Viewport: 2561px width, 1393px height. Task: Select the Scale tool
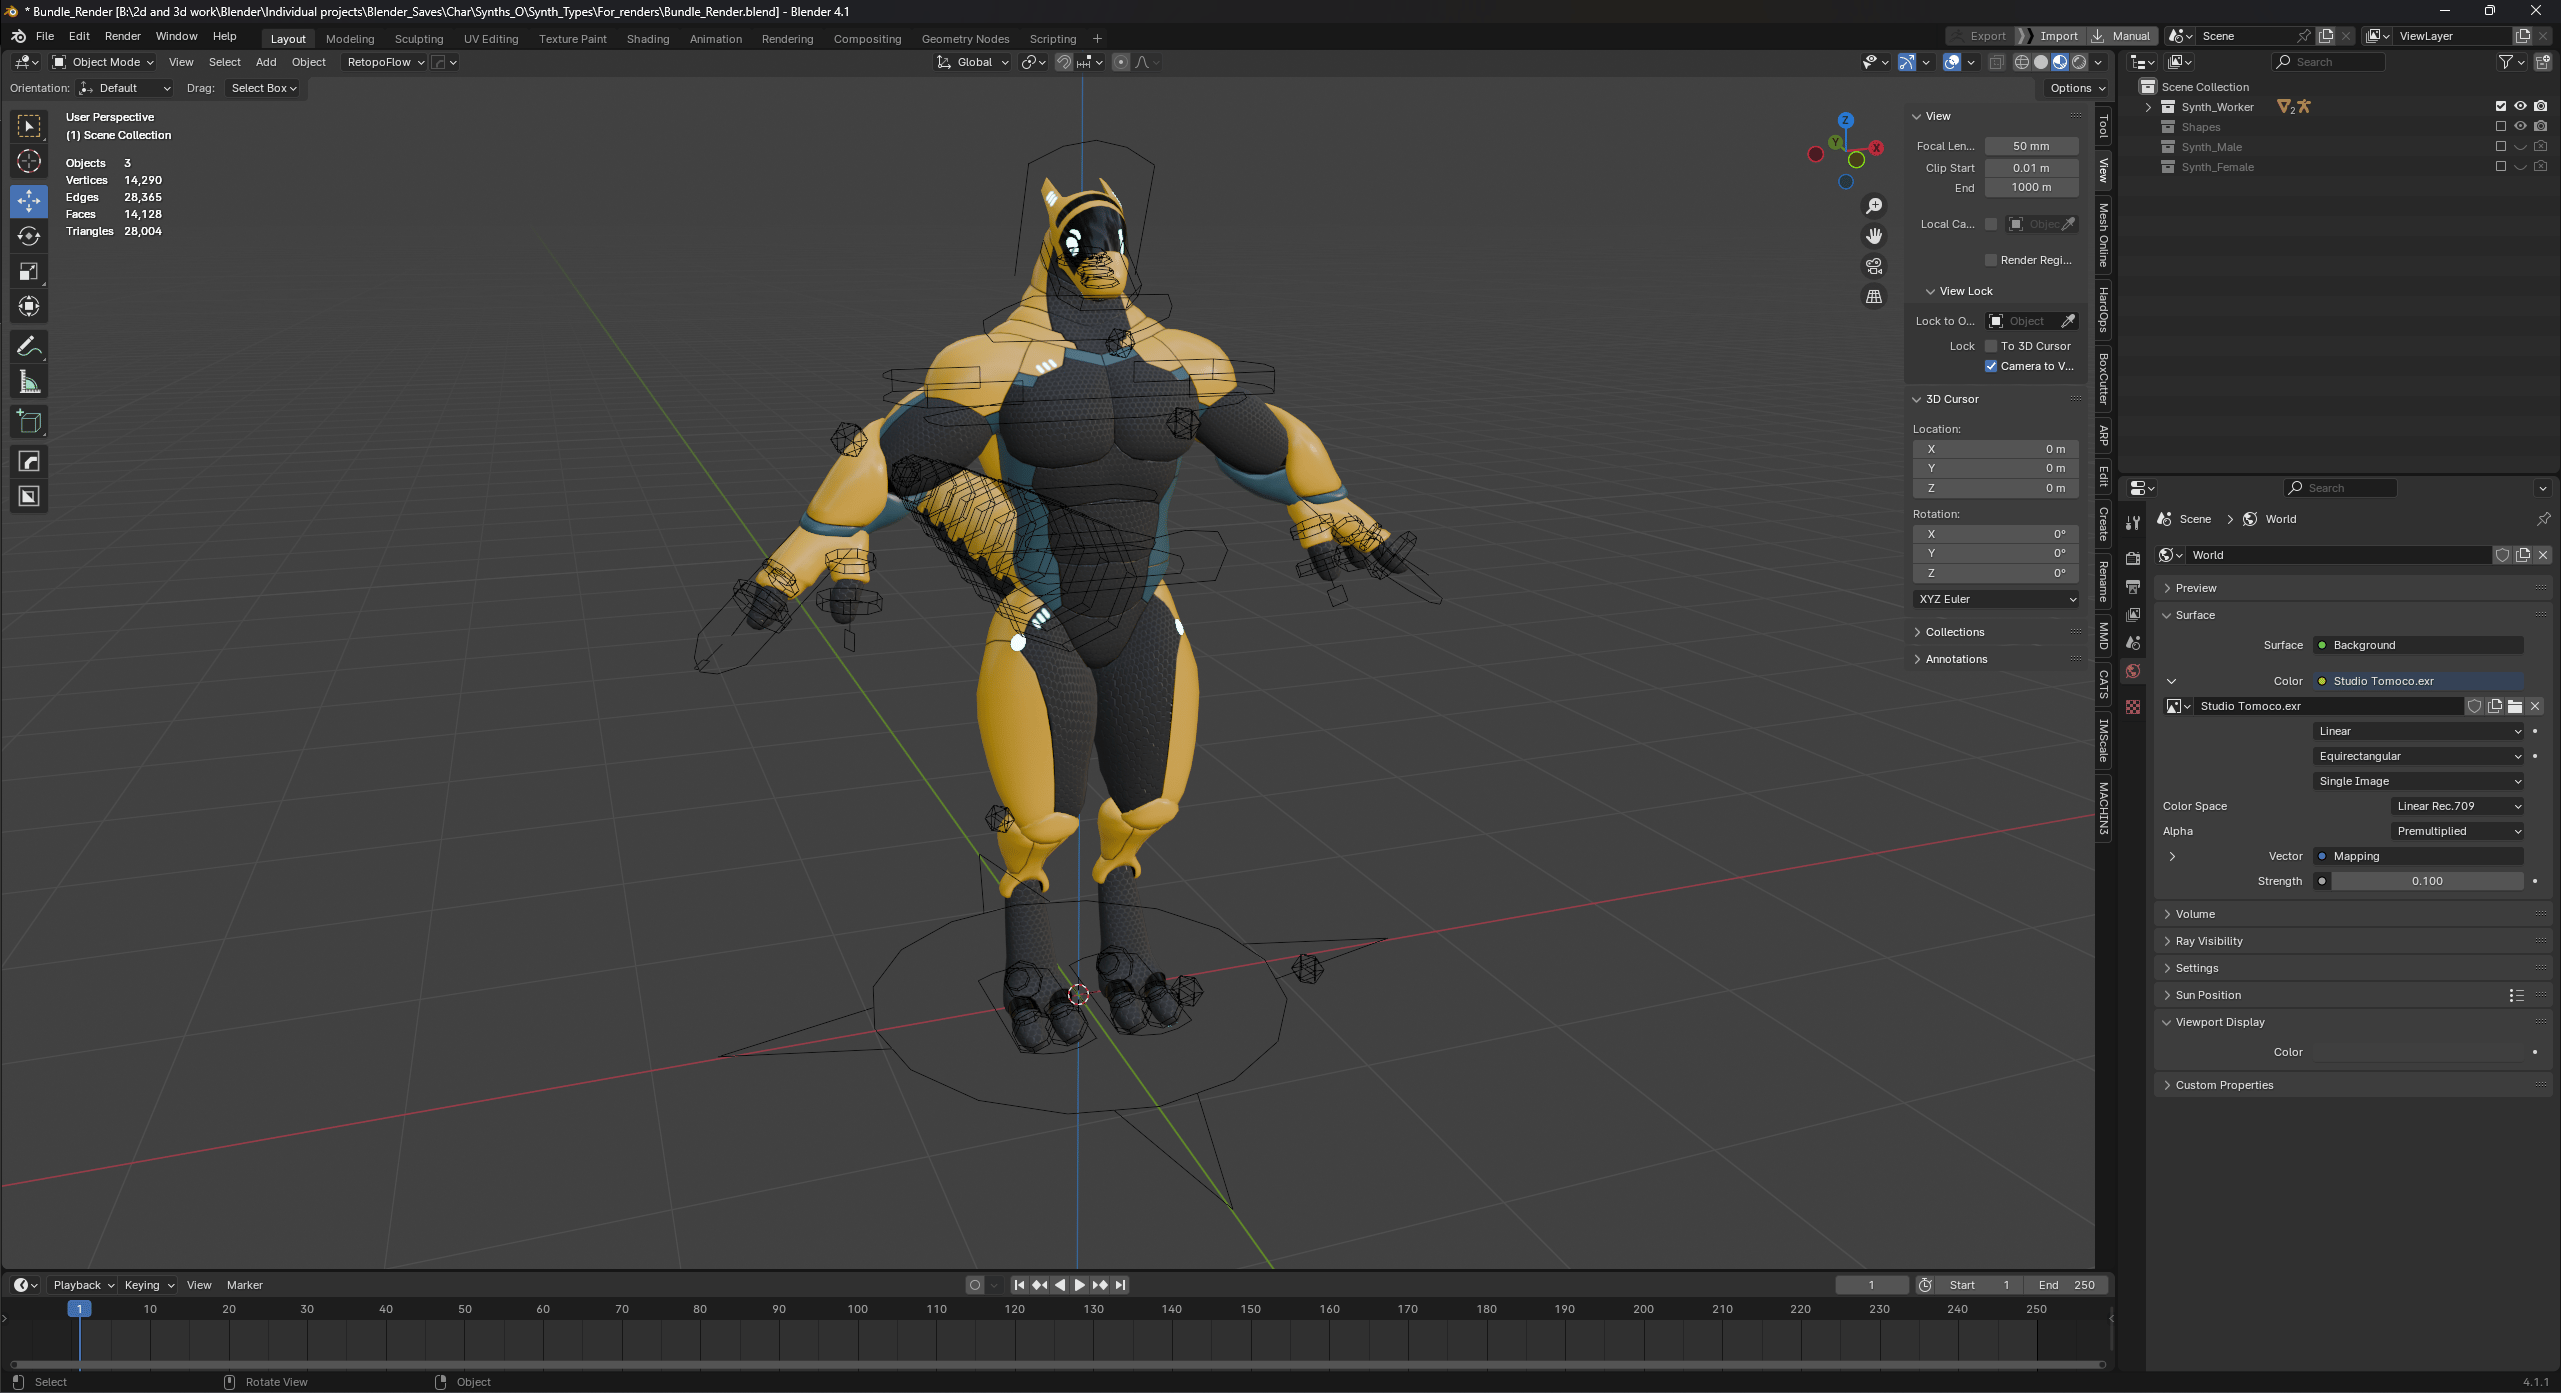coord(29,271)
